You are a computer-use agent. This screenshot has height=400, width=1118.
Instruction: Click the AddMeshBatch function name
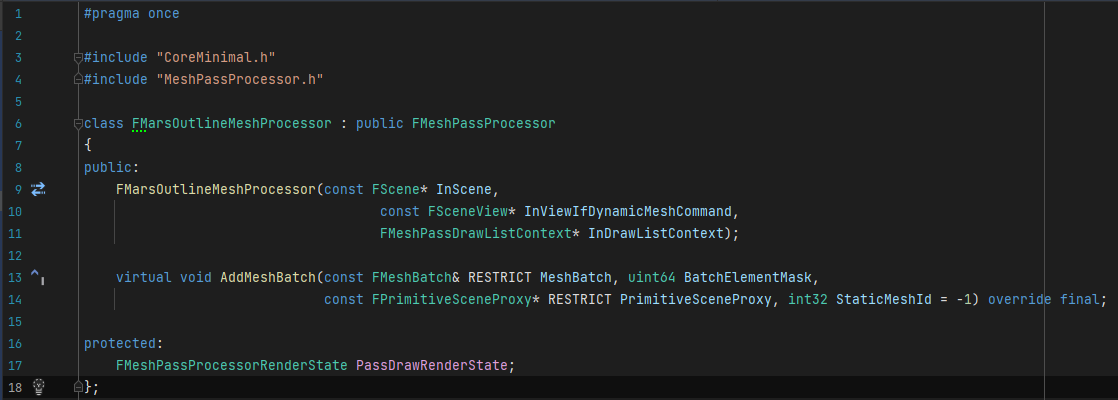268,277
